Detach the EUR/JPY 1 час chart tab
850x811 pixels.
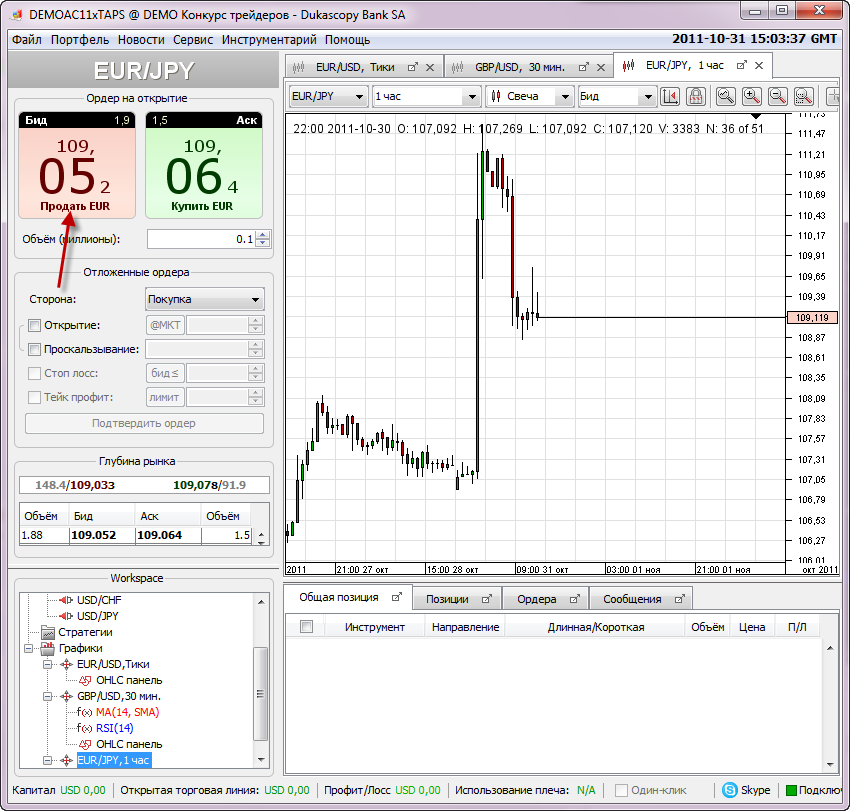742,65
